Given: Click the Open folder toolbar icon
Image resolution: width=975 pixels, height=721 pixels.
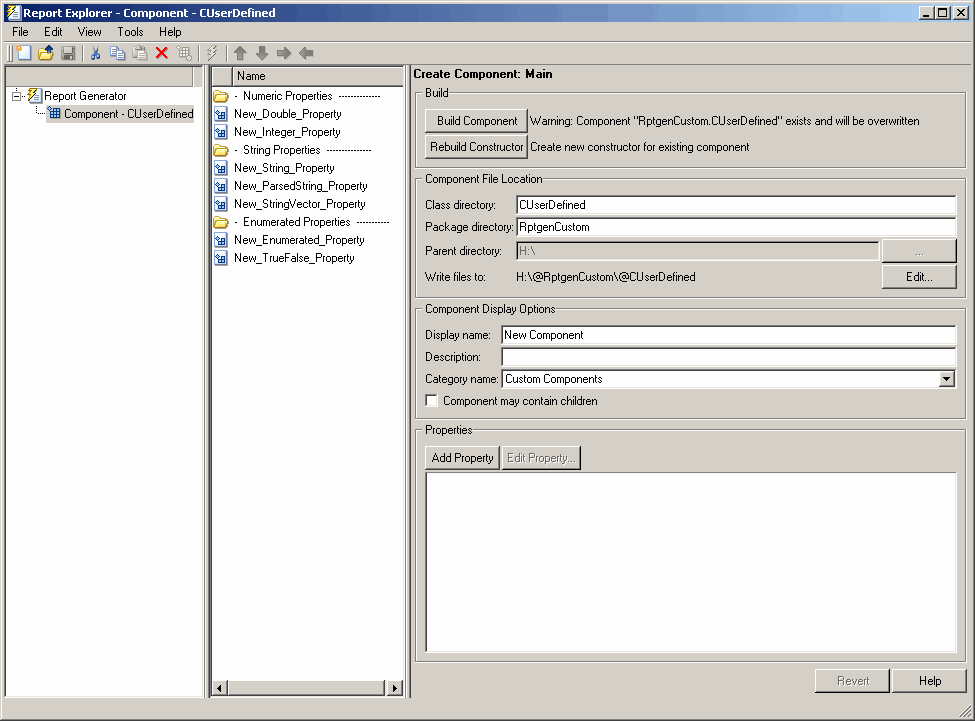Looking at the screenshot, I should tap(46, 53).
